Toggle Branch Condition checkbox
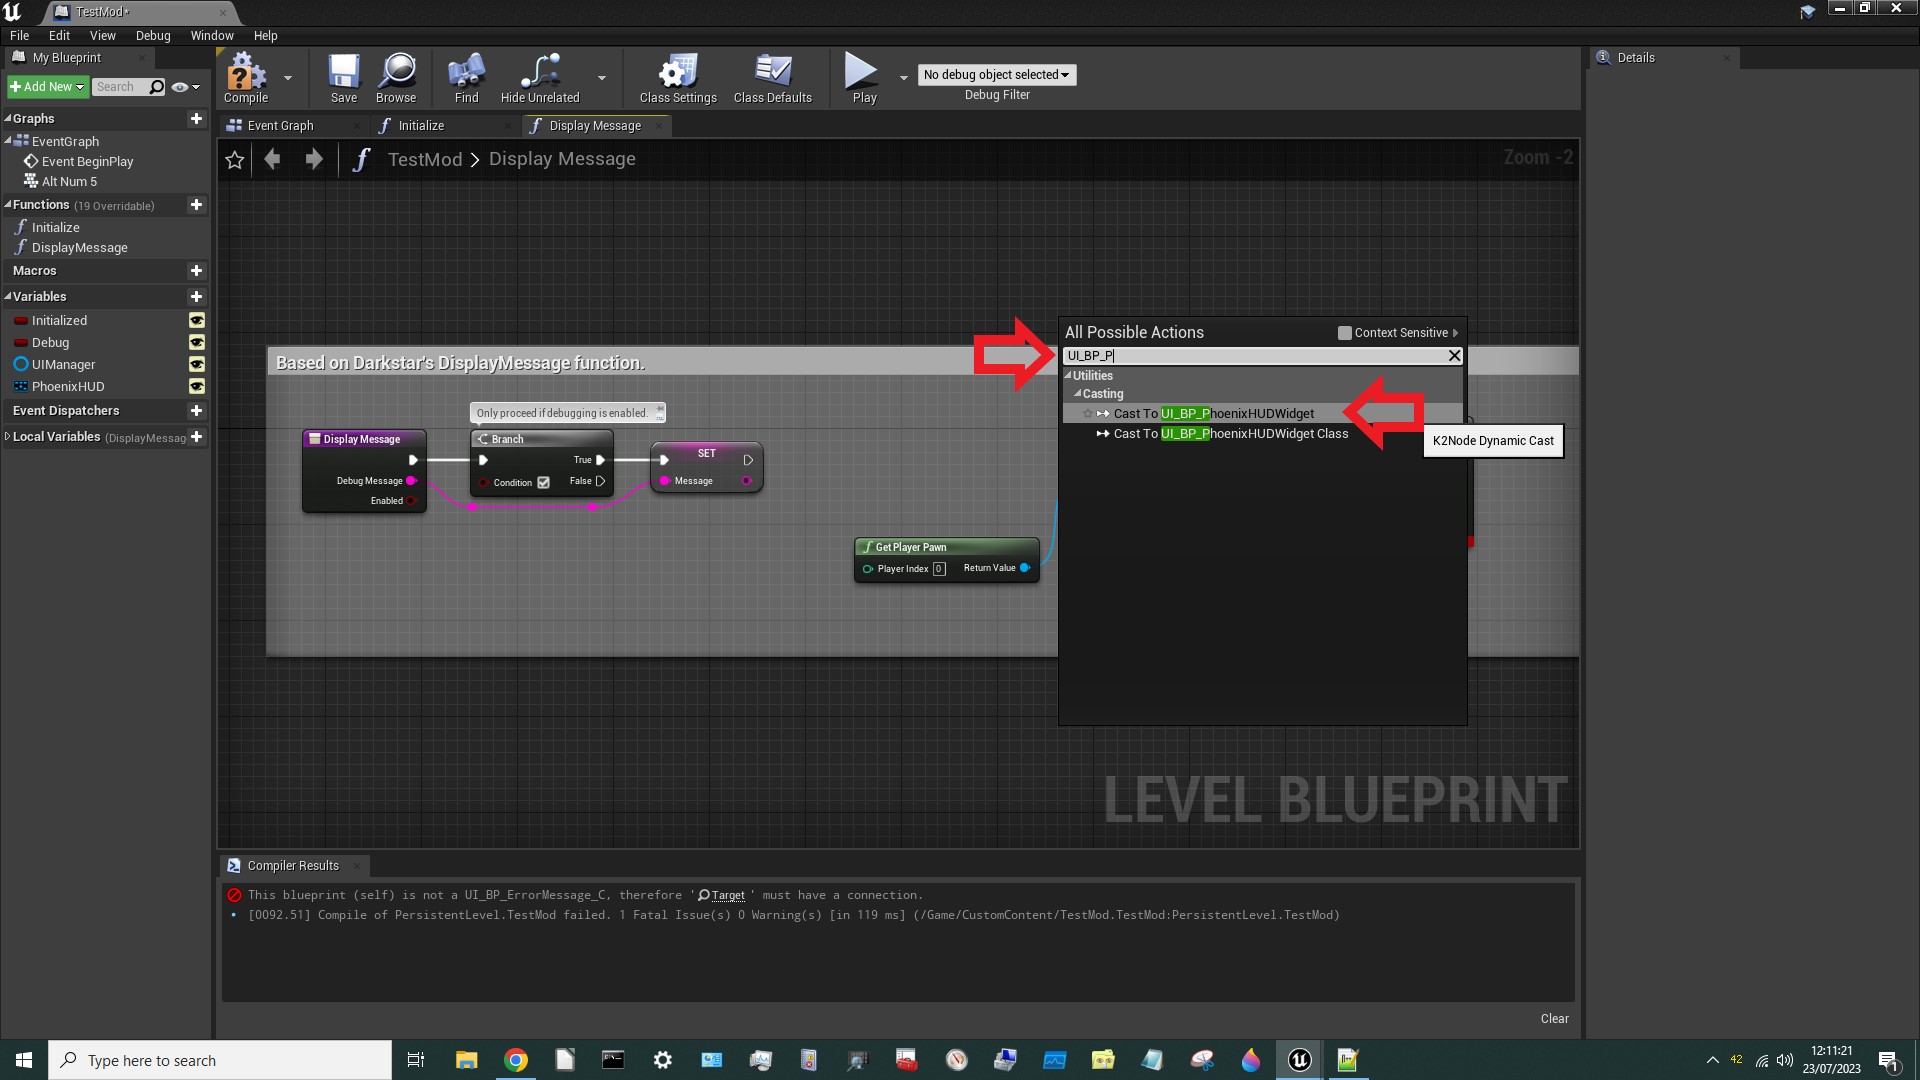This screenshot has height=1080, width=1920. pyautogui.click(x=543, y=482)
